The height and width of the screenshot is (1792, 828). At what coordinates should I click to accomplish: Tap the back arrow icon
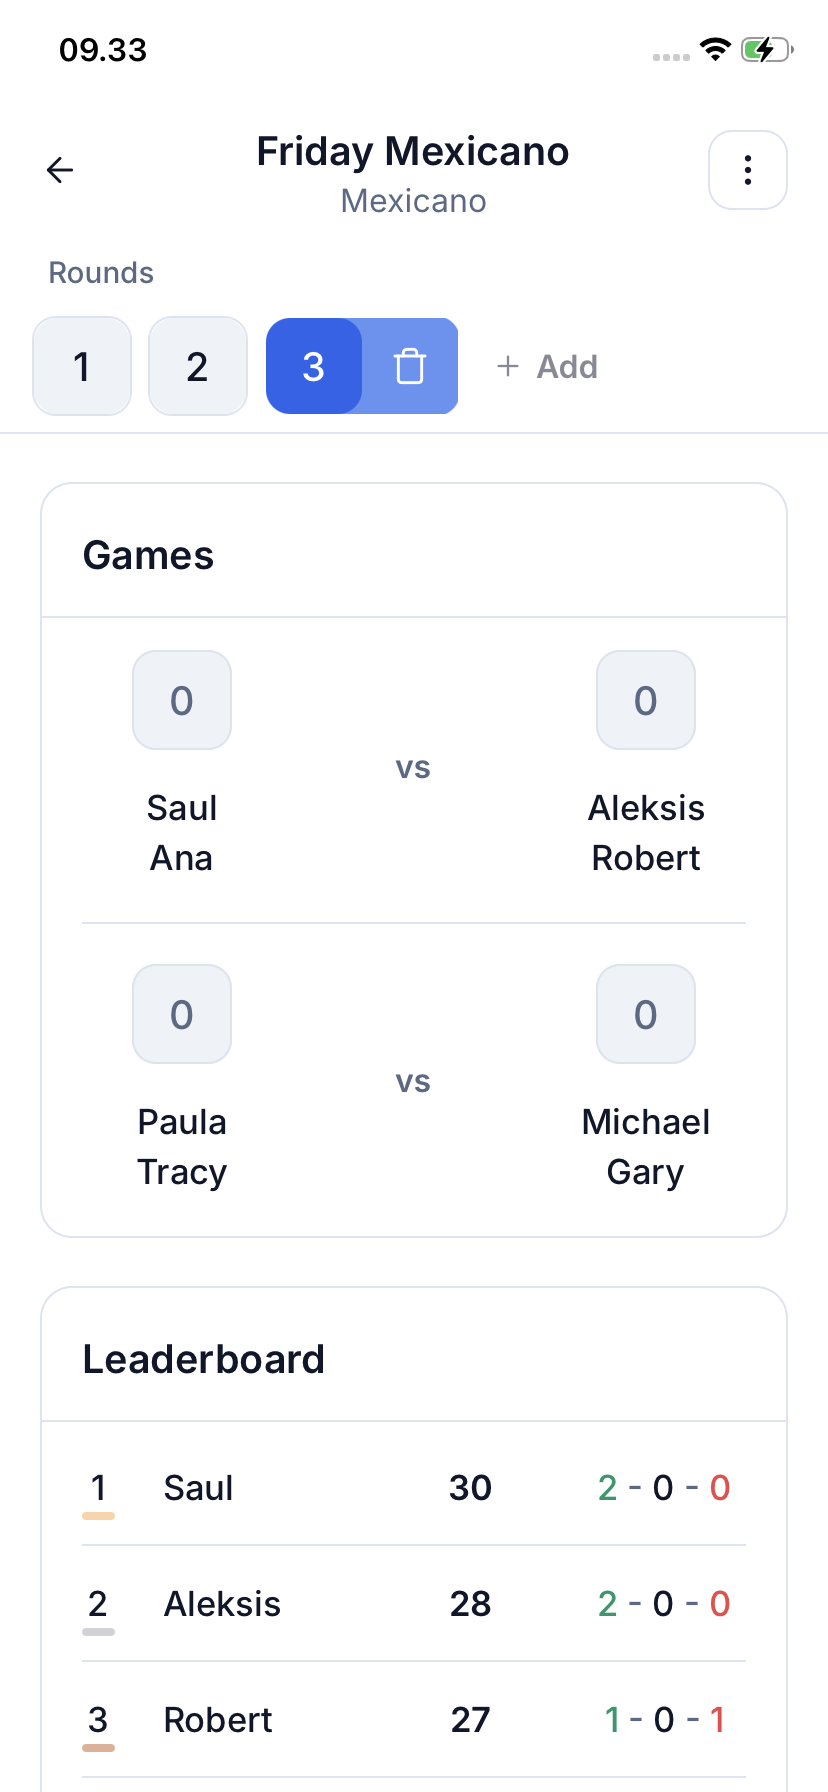click(60, 171)
